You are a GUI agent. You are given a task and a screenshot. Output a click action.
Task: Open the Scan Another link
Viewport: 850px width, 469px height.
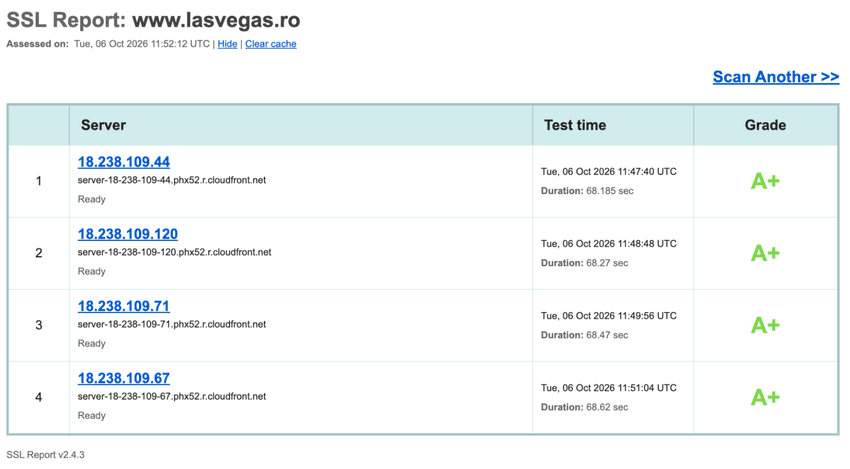point(776,77)
